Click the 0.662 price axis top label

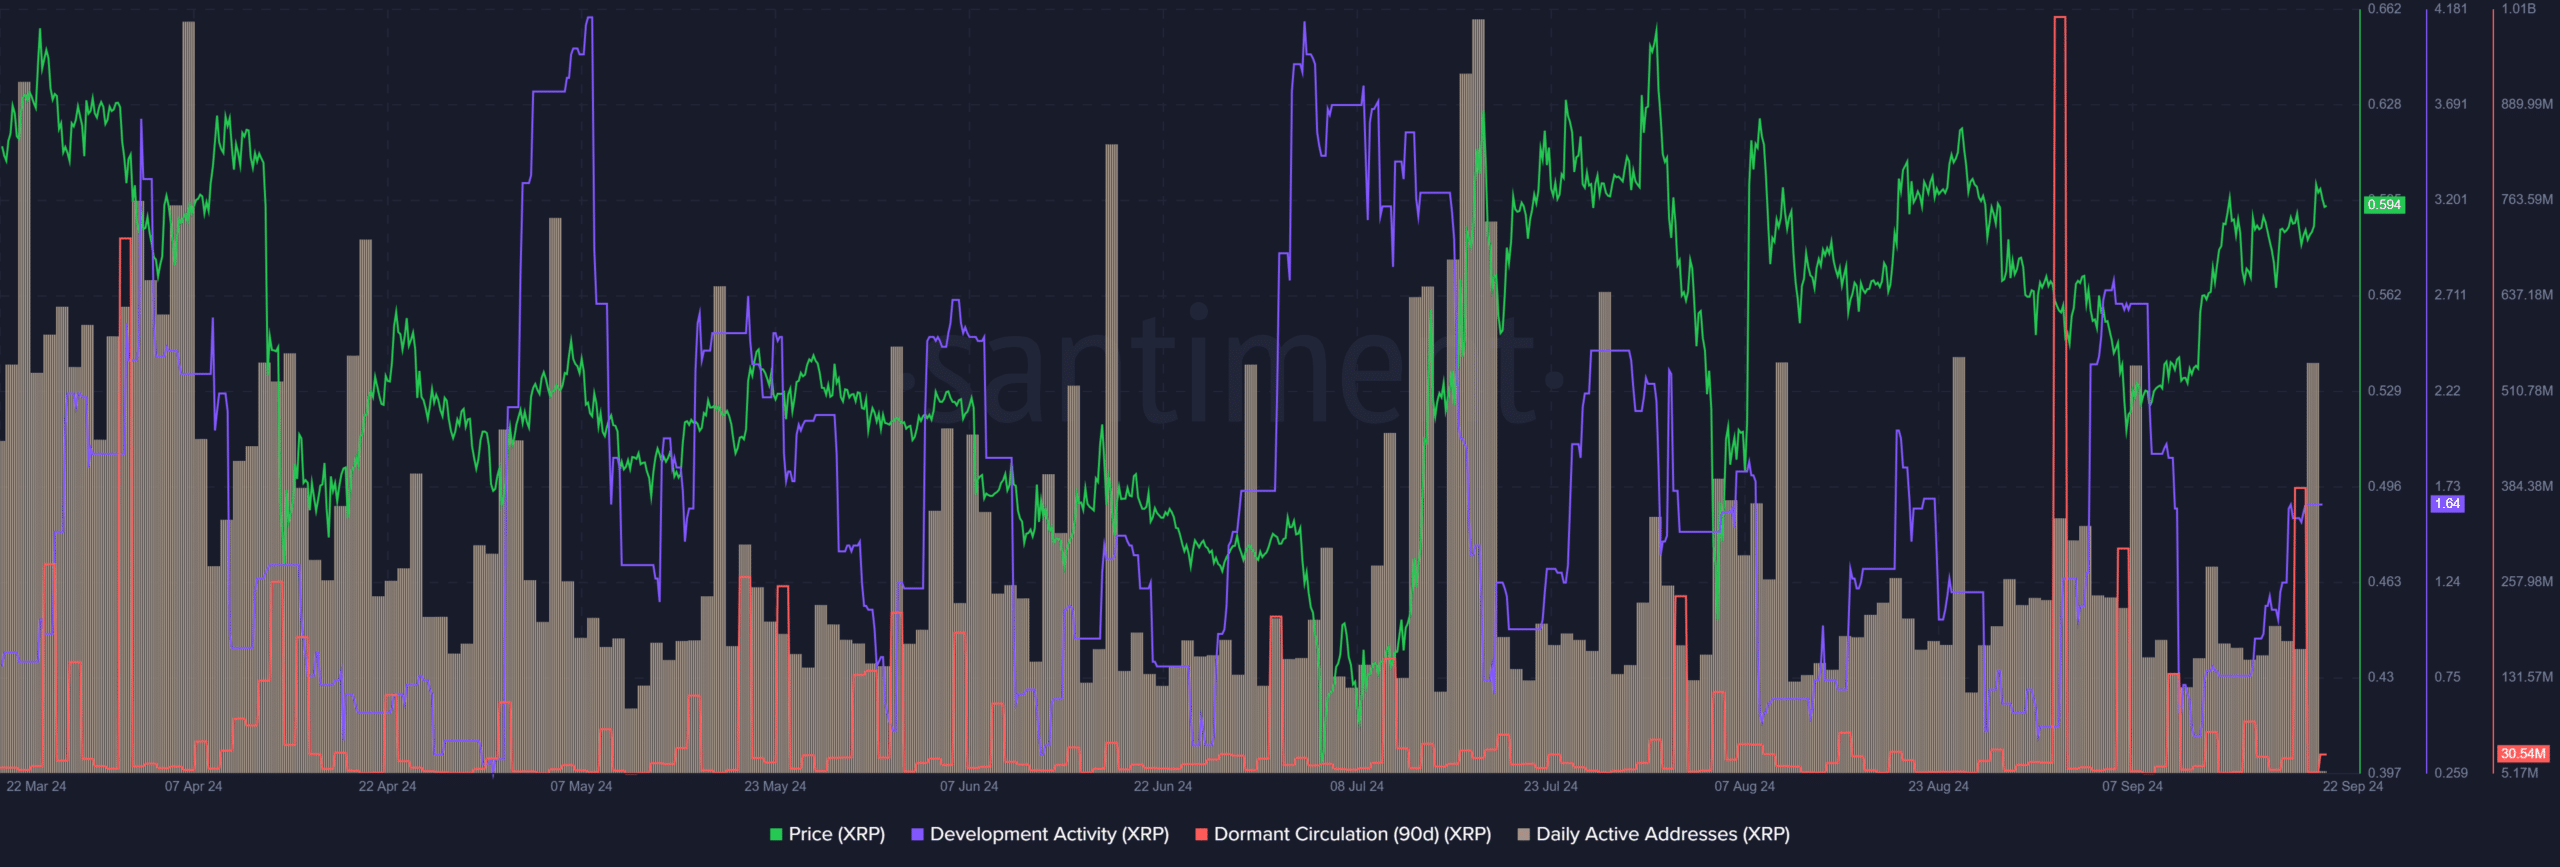[2384, 9]
